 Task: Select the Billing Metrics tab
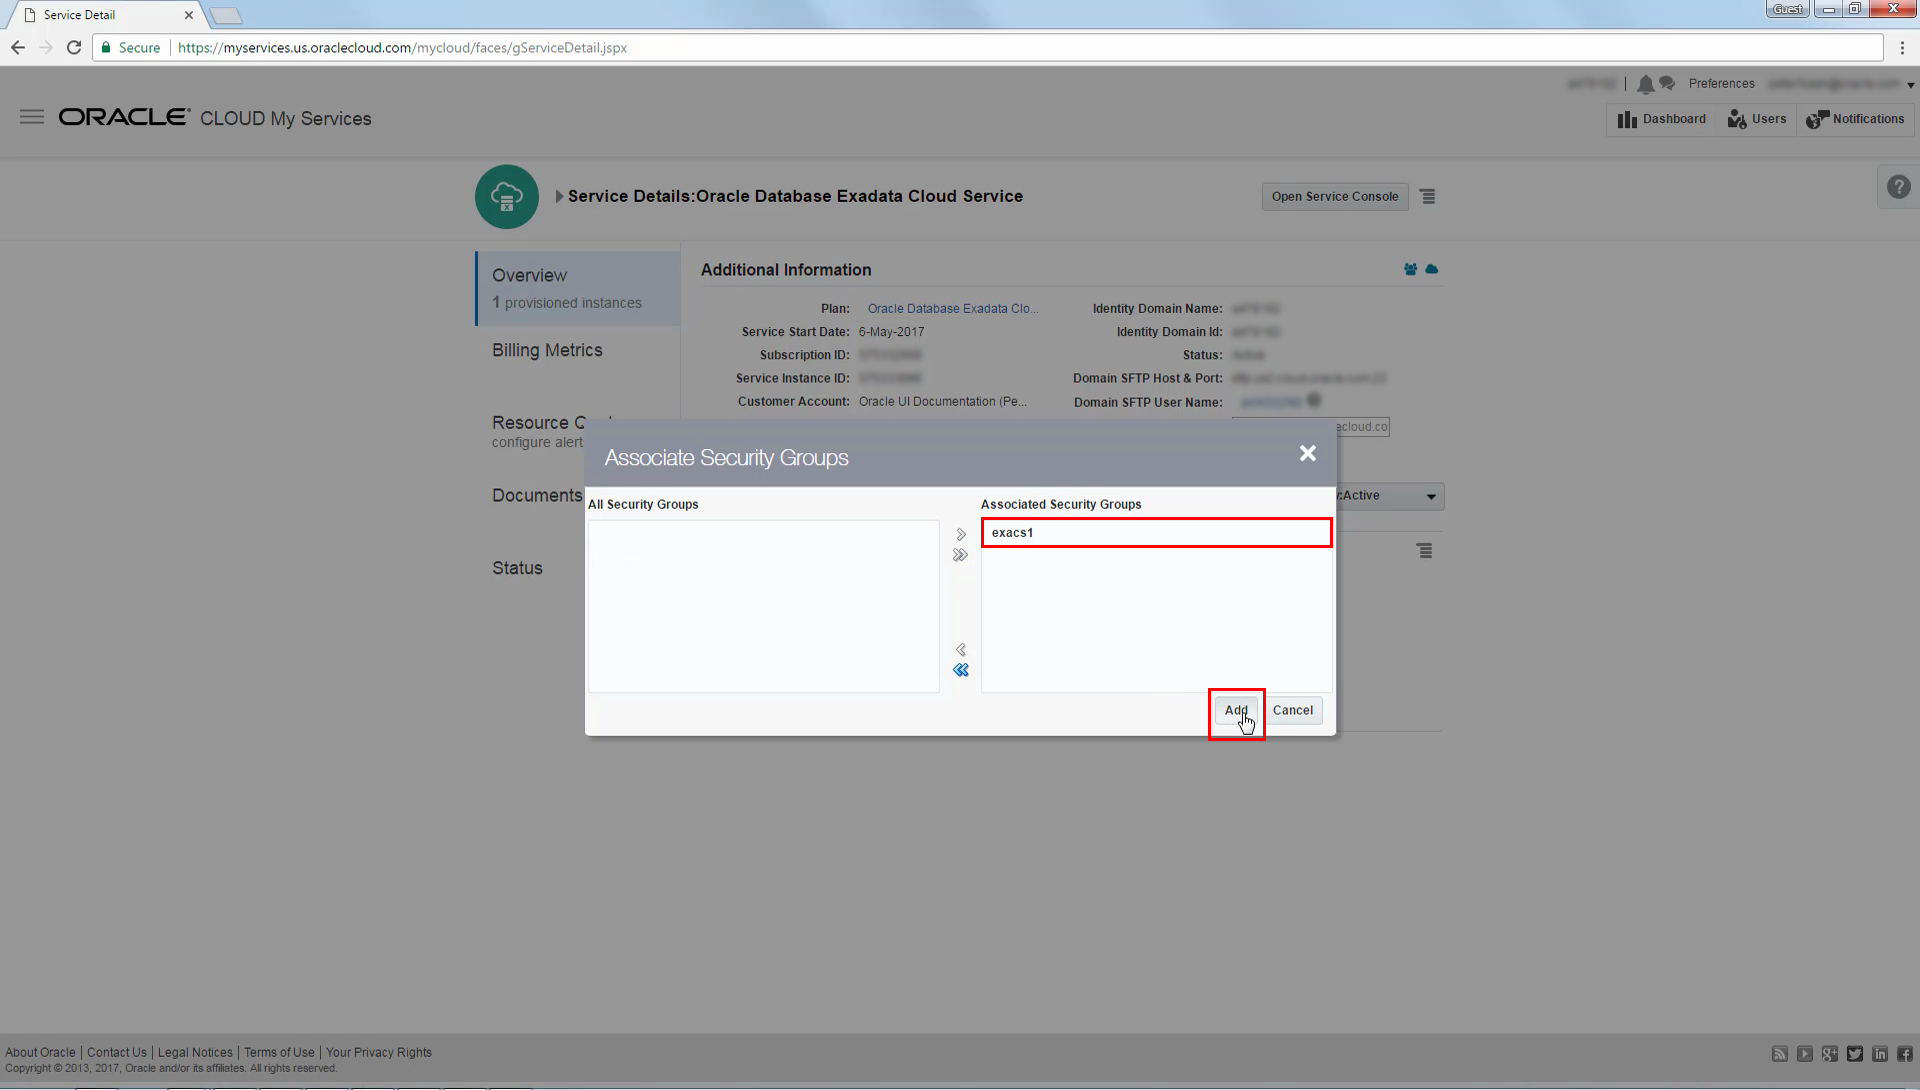(547, 351)
